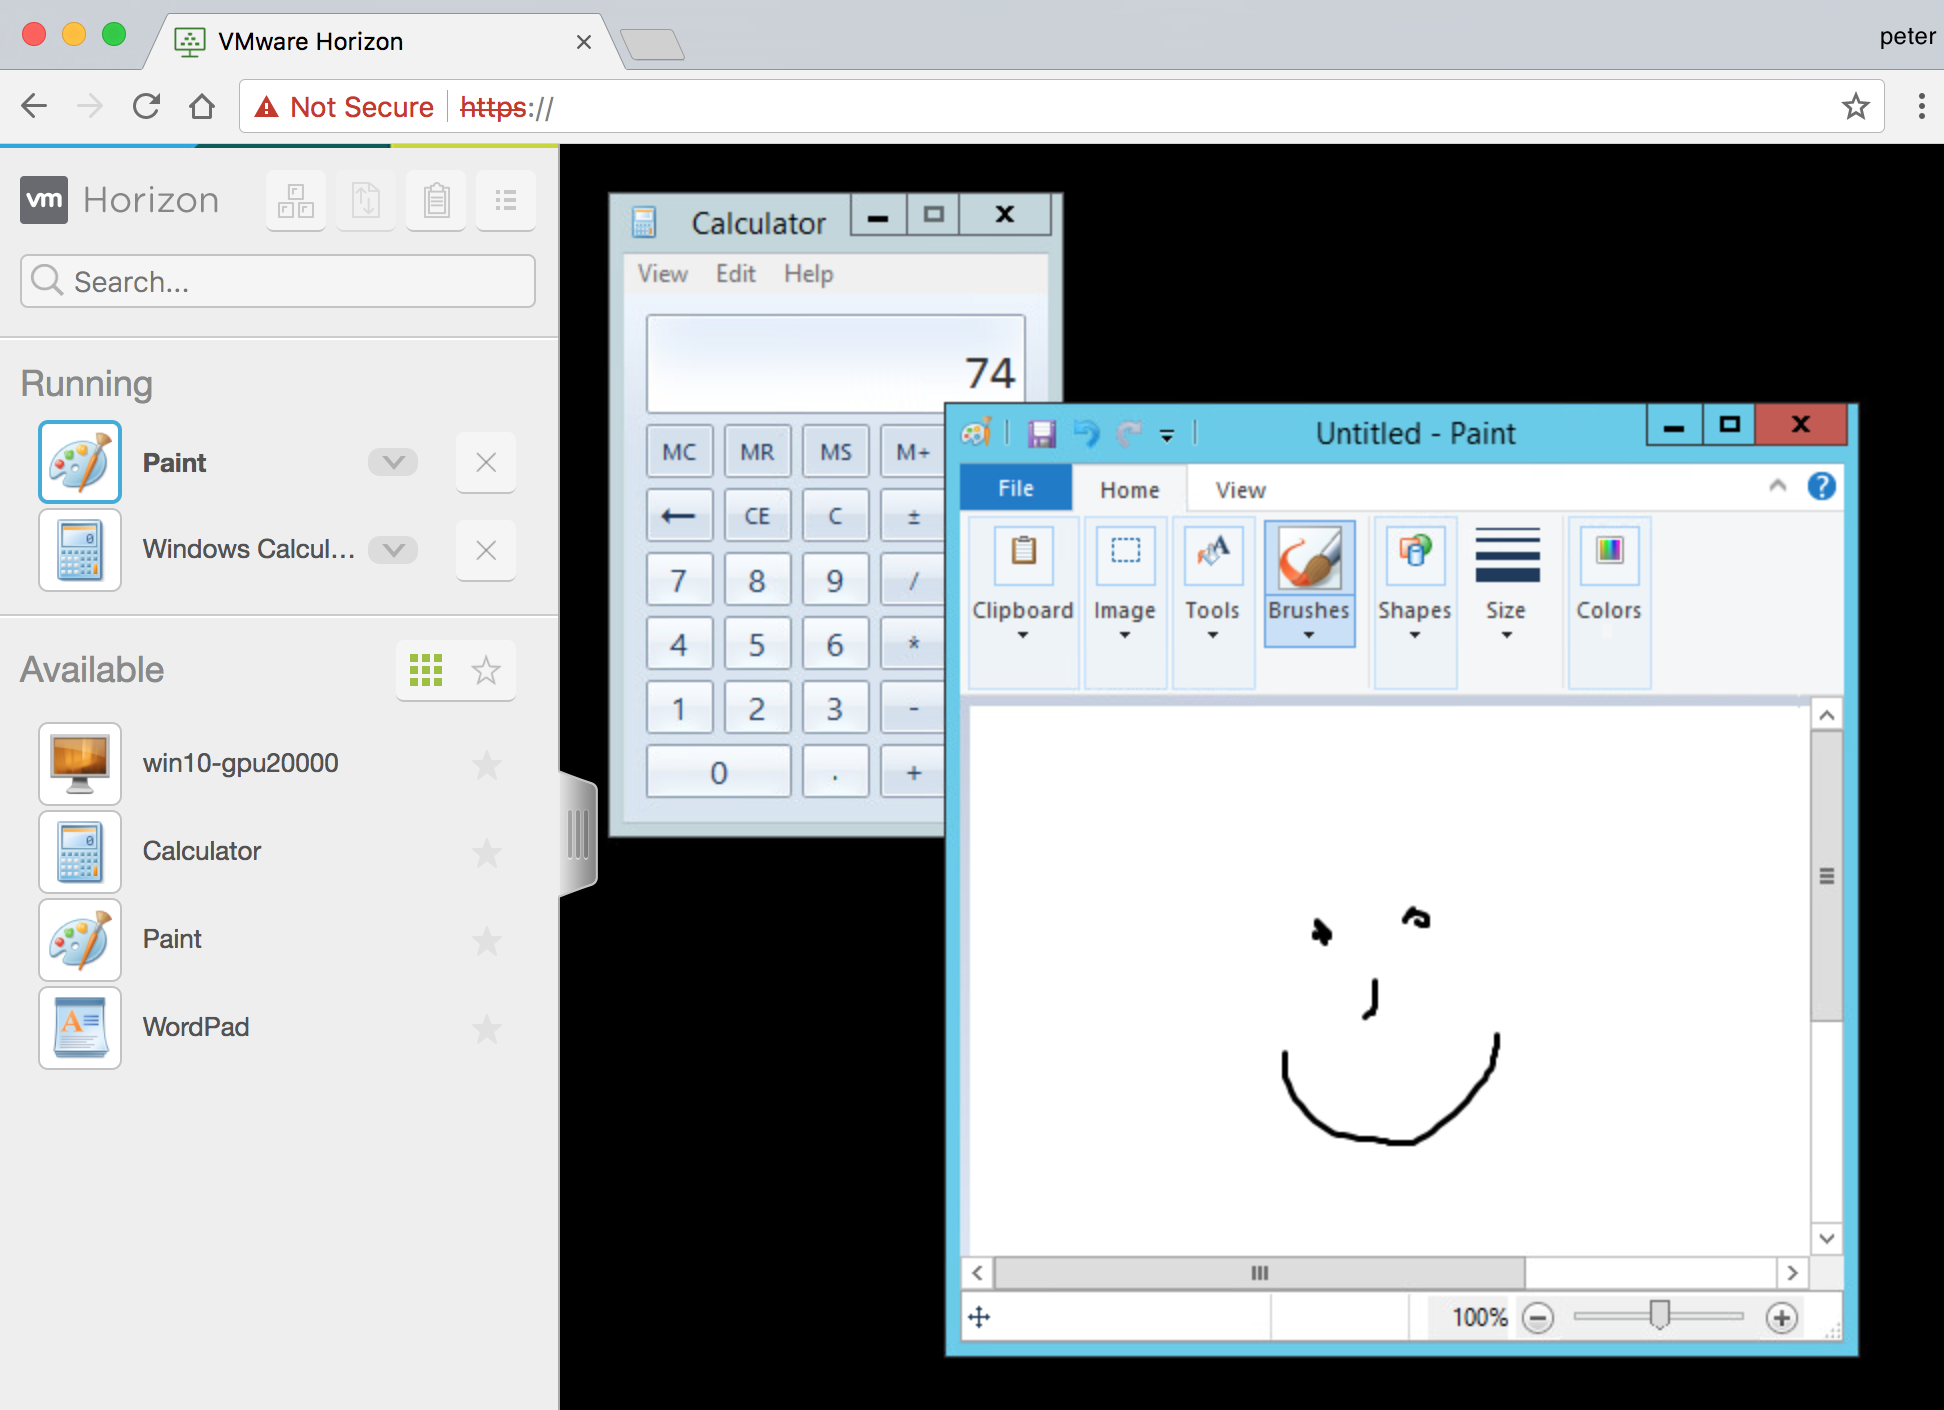Click the backspace arrow key in Calculator
Image resolution: width=1944 pixels, height=1410 pixels.
679,516
